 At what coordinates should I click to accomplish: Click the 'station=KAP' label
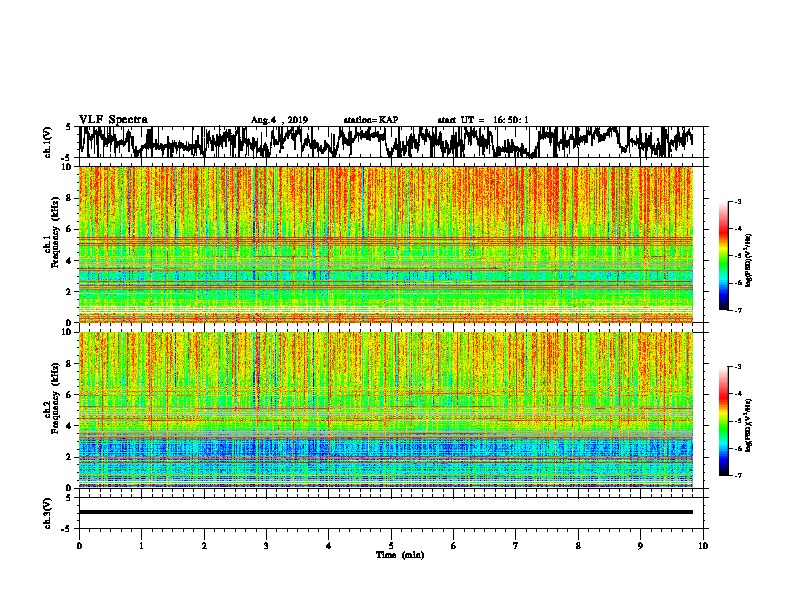pyautogui.click(x=371, y=120)
